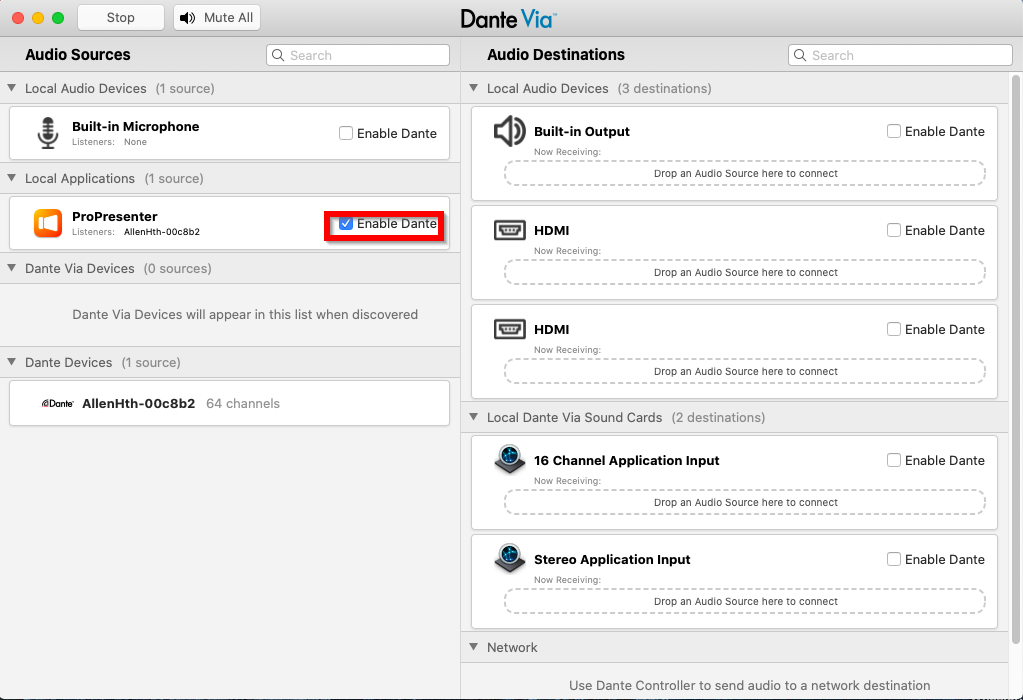Click the Built-in Output speaker icon
This screenshot has width=1023, height=700.
pyautogui.click(x=509, y=131)
